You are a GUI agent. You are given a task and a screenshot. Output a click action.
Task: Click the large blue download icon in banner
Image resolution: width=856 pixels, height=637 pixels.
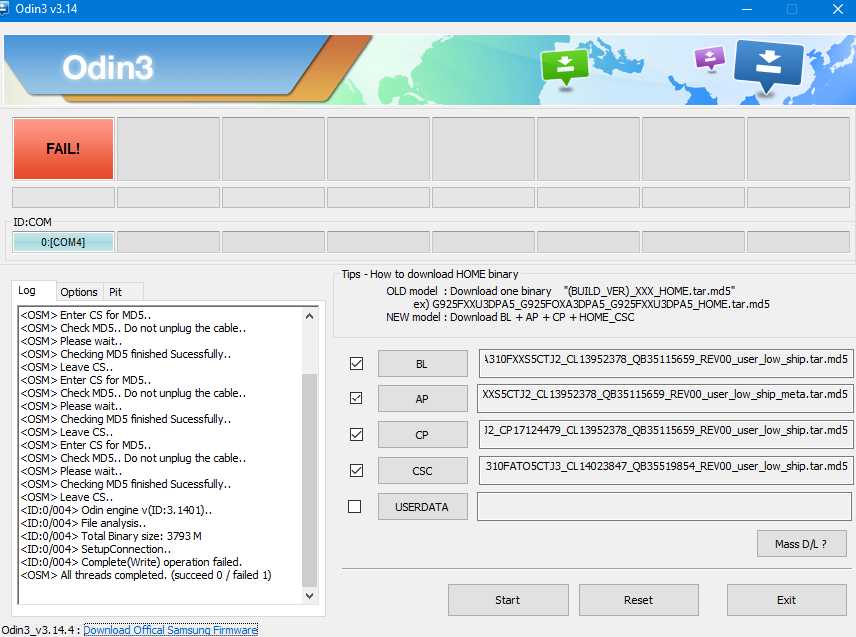[769, 66]
